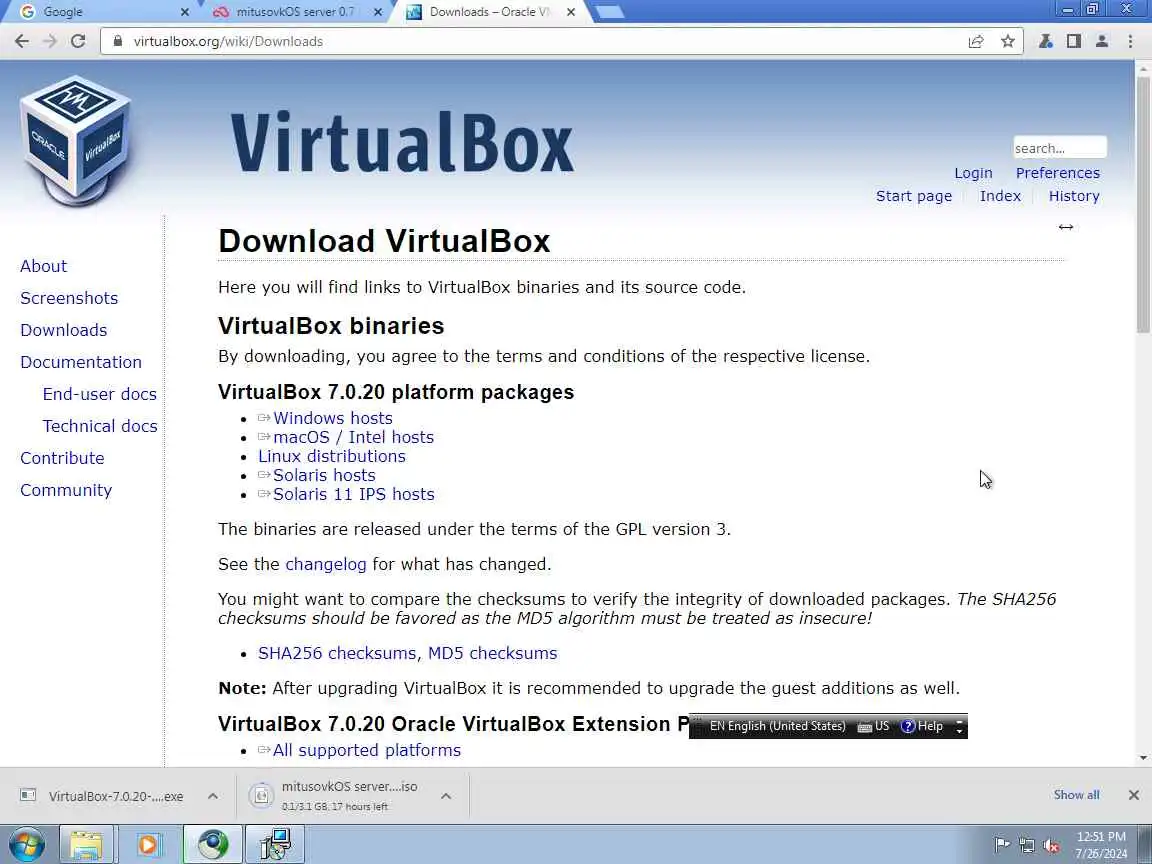Click EN English (United States) language selector

coord(777,726)
